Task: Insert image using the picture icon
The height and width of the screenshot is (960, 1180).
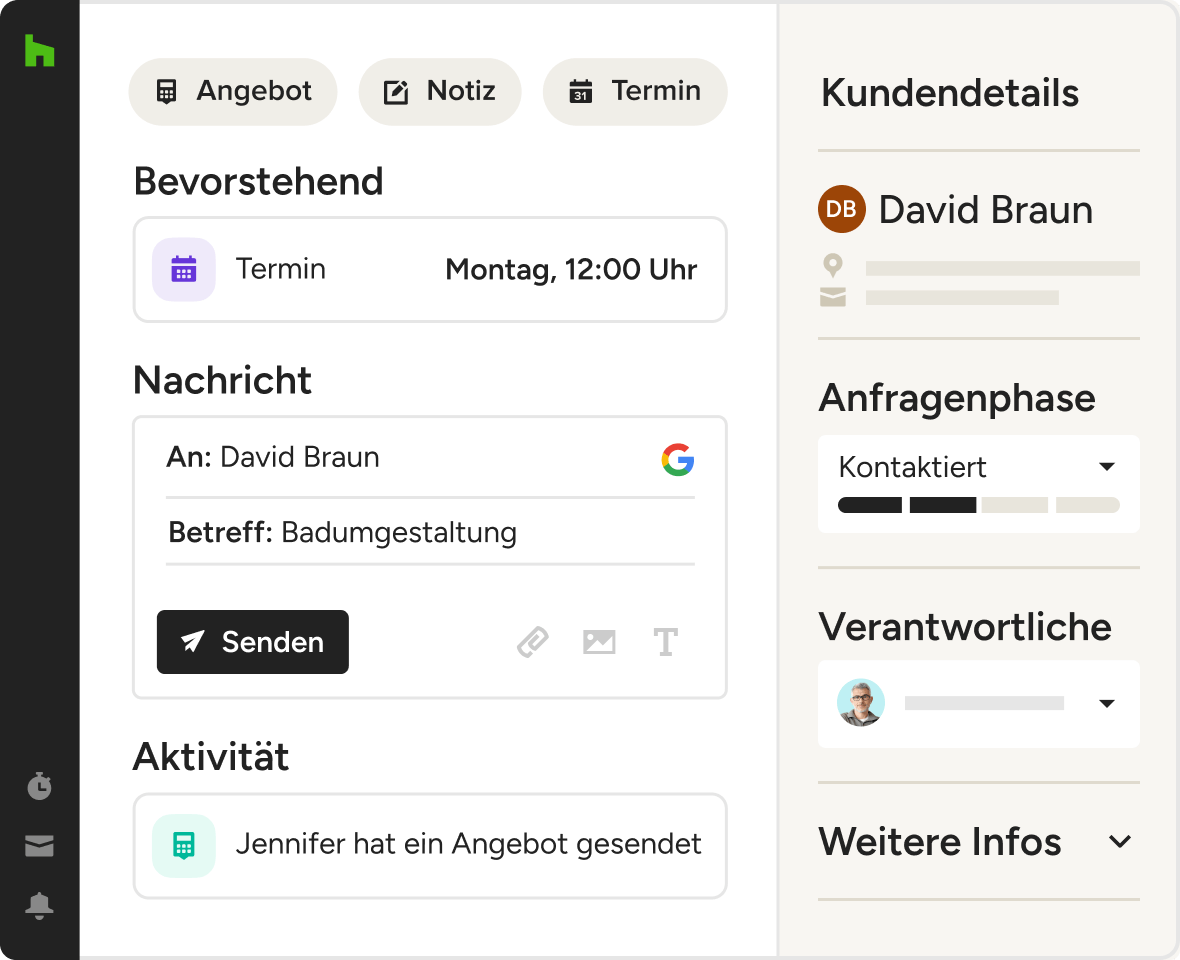Action: (x=599, y=642)
